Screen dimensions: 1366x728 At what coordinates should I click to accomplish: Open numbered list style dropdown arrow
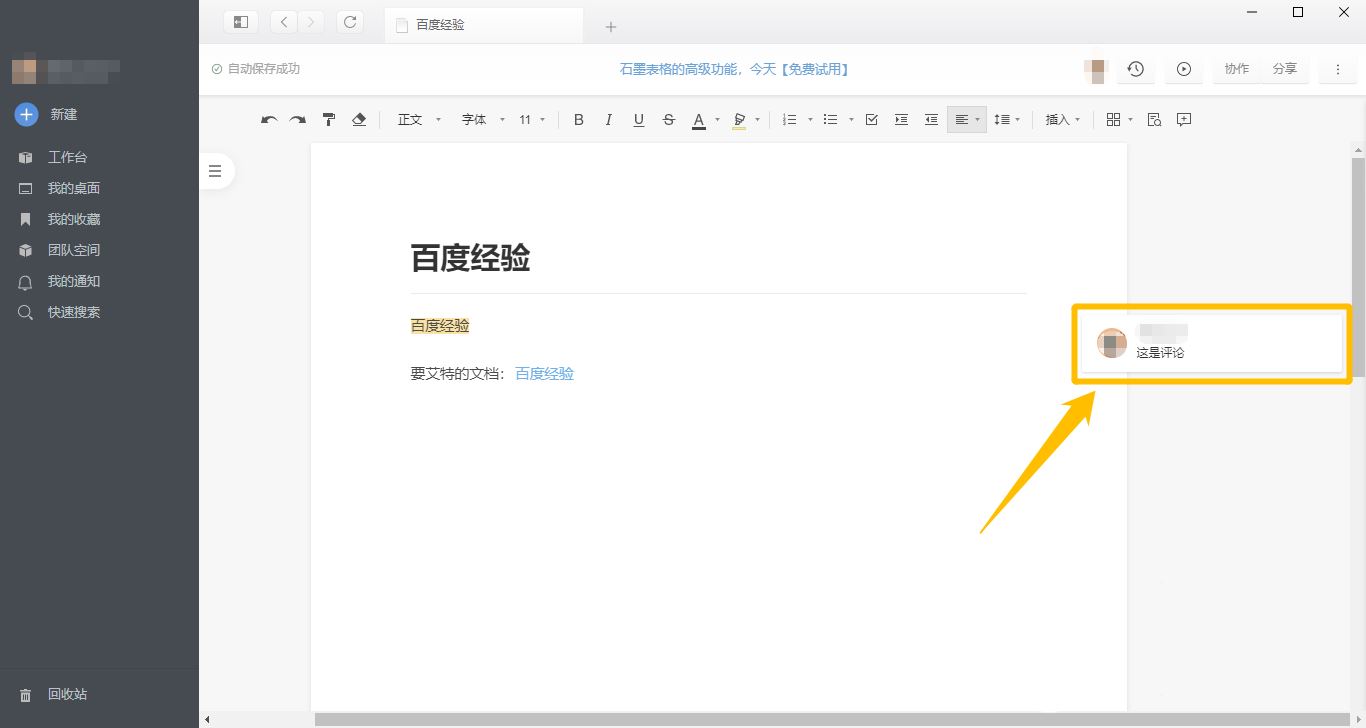810,120
